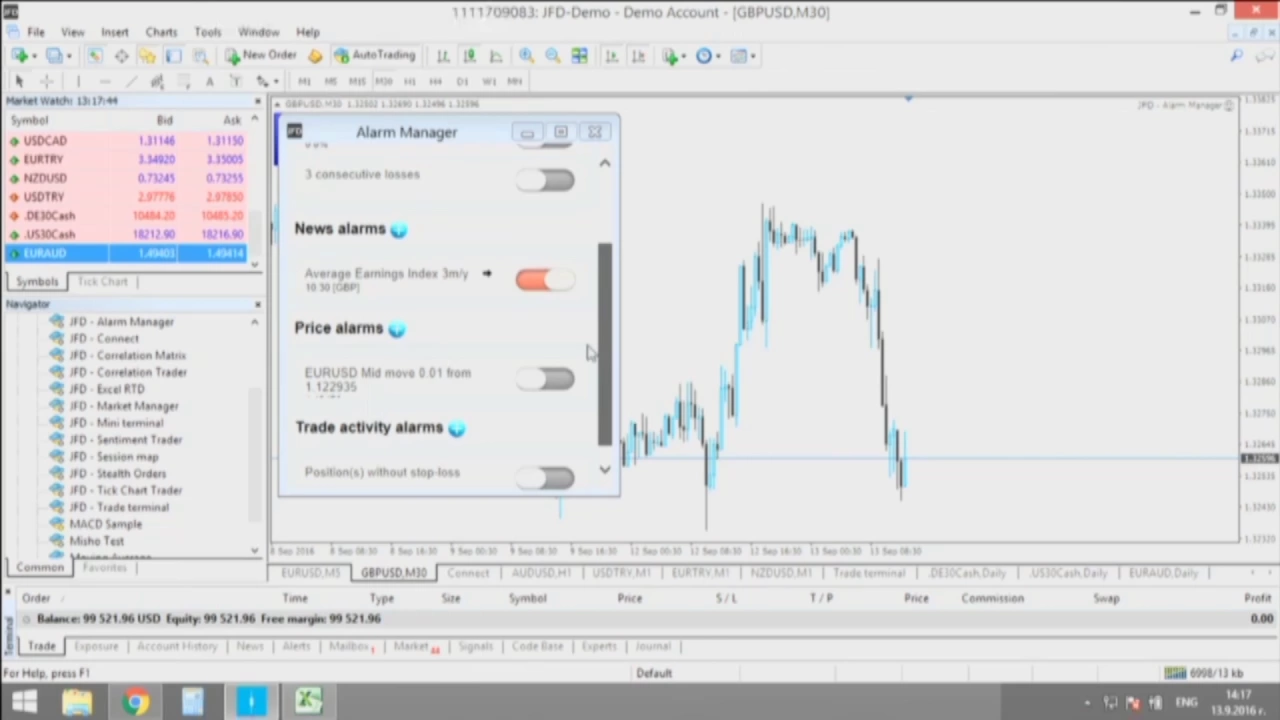The width and height of the screenshot is (1280, 720).
Task: Open File Explorer from the taskbar
Action: tap(78, 702)
